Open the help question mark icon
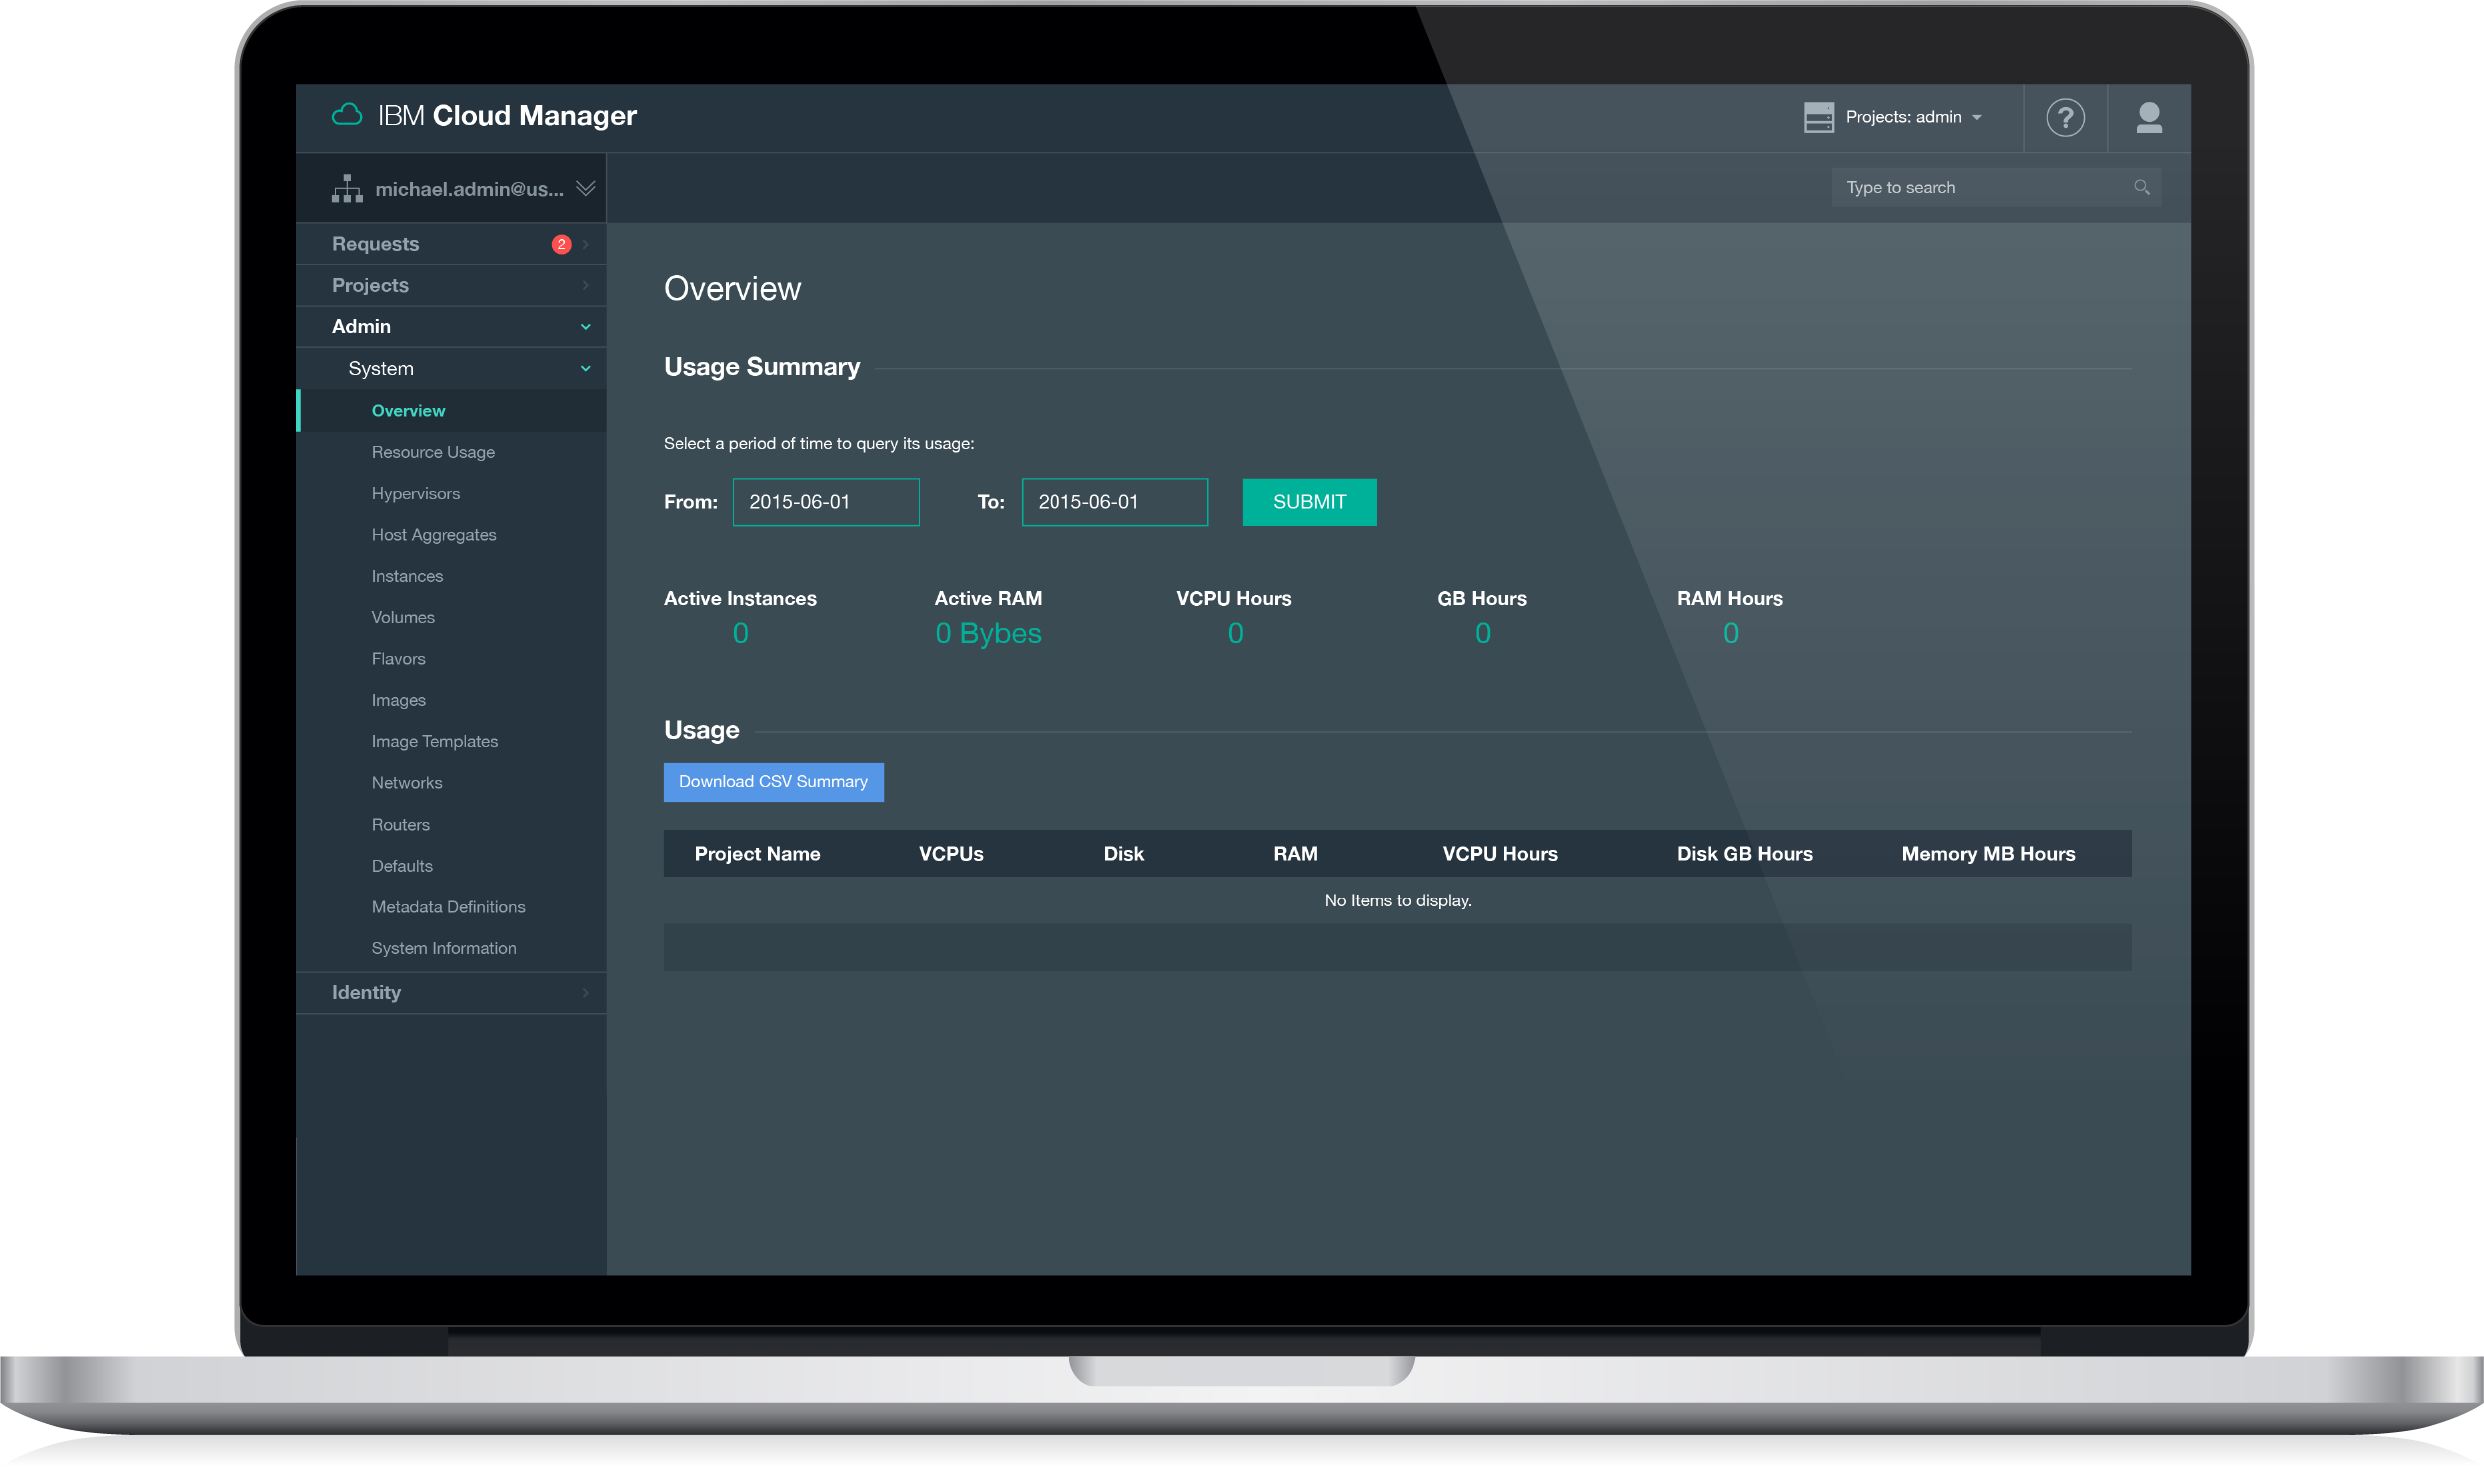The width and height of the screenshot is (2484, 1468). pyautogui.click(x=2065, y=118)
